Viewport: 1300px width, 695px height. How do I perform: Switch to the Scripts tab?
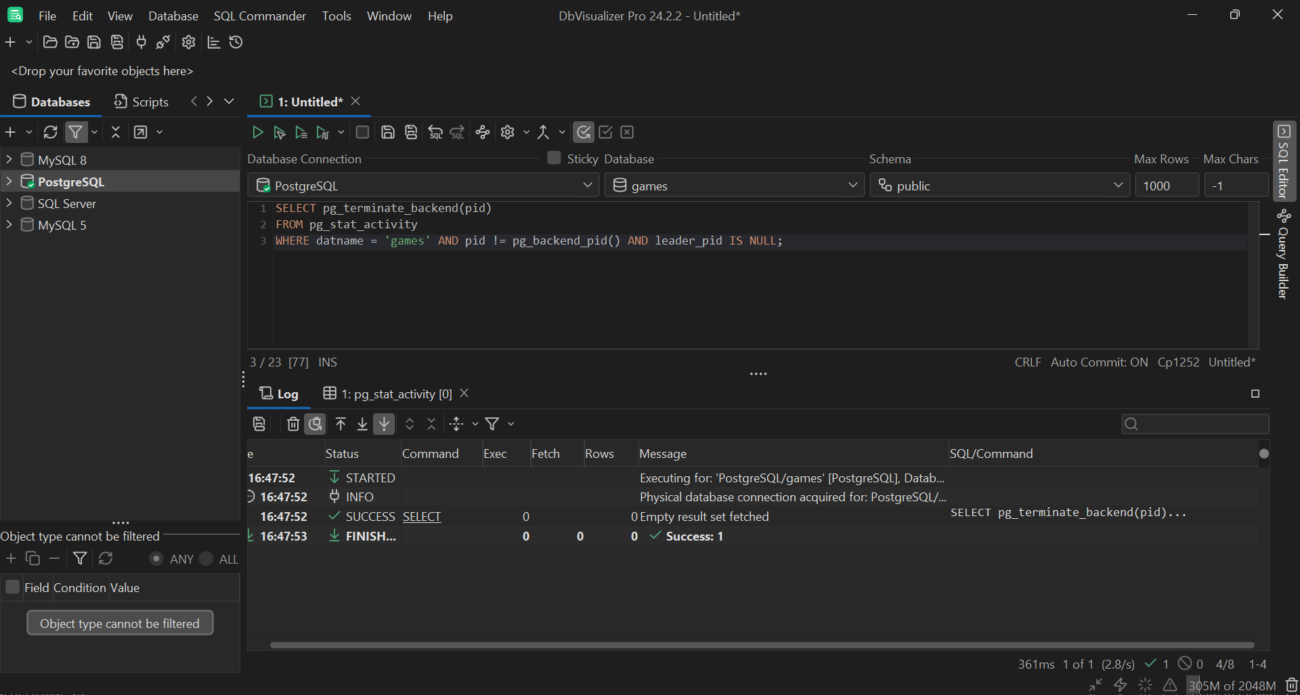click(141, 101)
